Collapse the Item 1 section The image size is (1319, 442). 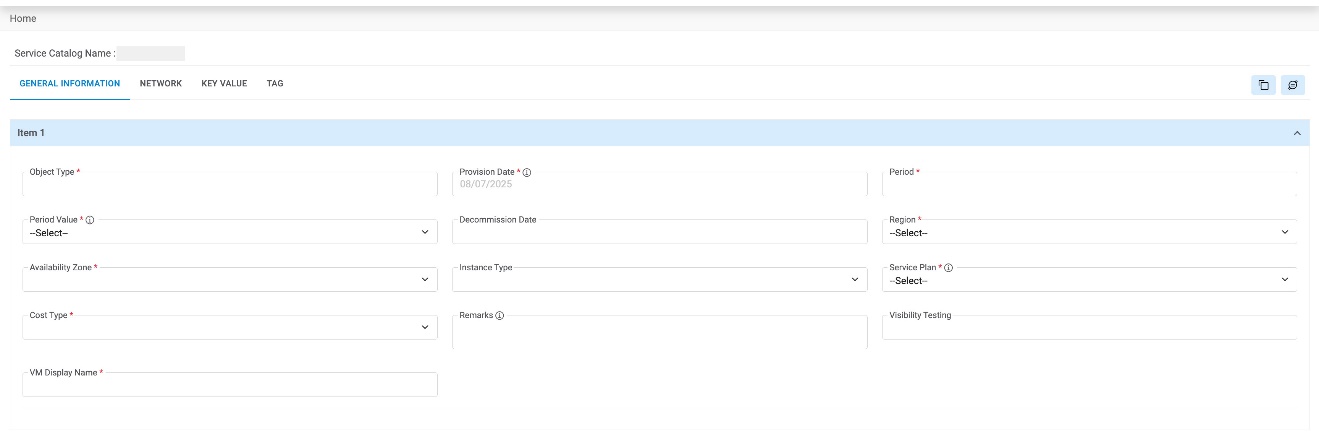click(x=1297, y=133)
